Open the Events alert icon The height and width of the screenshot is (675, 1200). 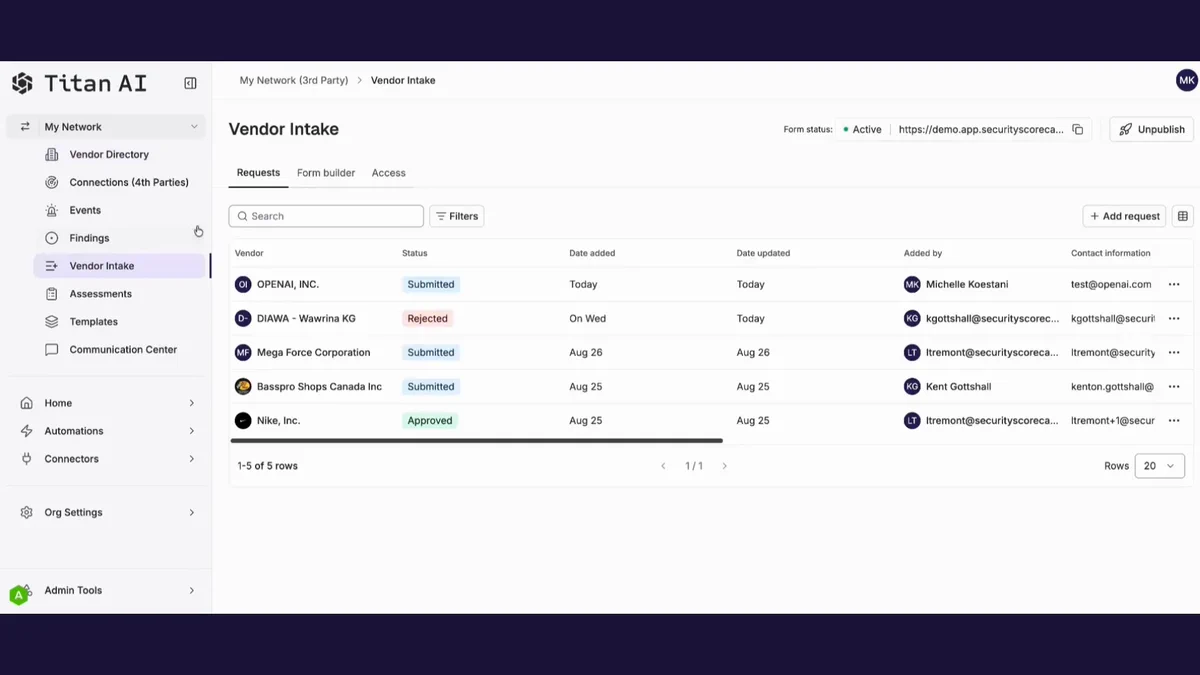(52, 211)
